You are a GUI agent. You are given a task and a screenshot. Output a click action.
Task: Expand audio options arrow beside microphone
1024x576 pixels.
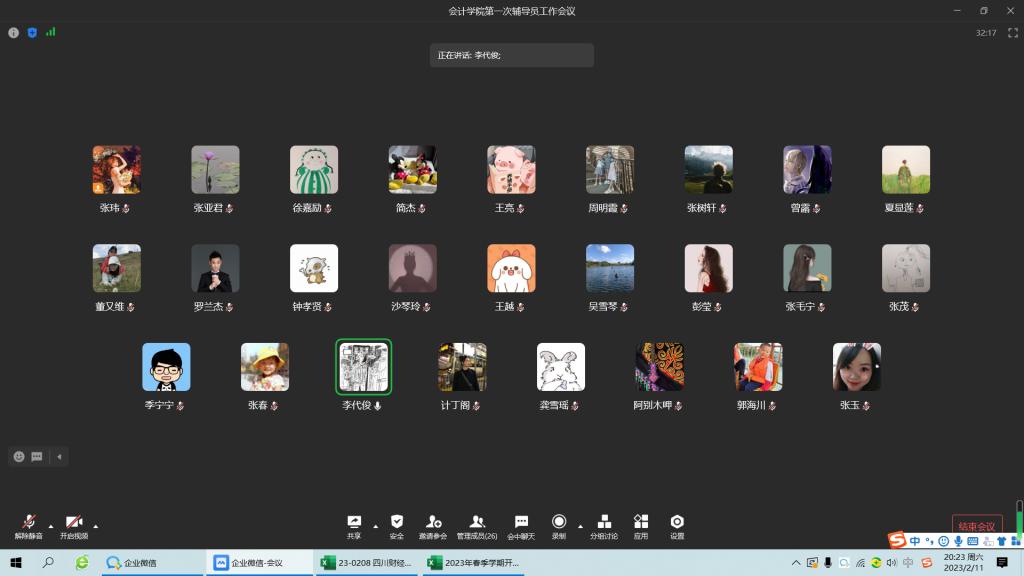pos(51,526)
